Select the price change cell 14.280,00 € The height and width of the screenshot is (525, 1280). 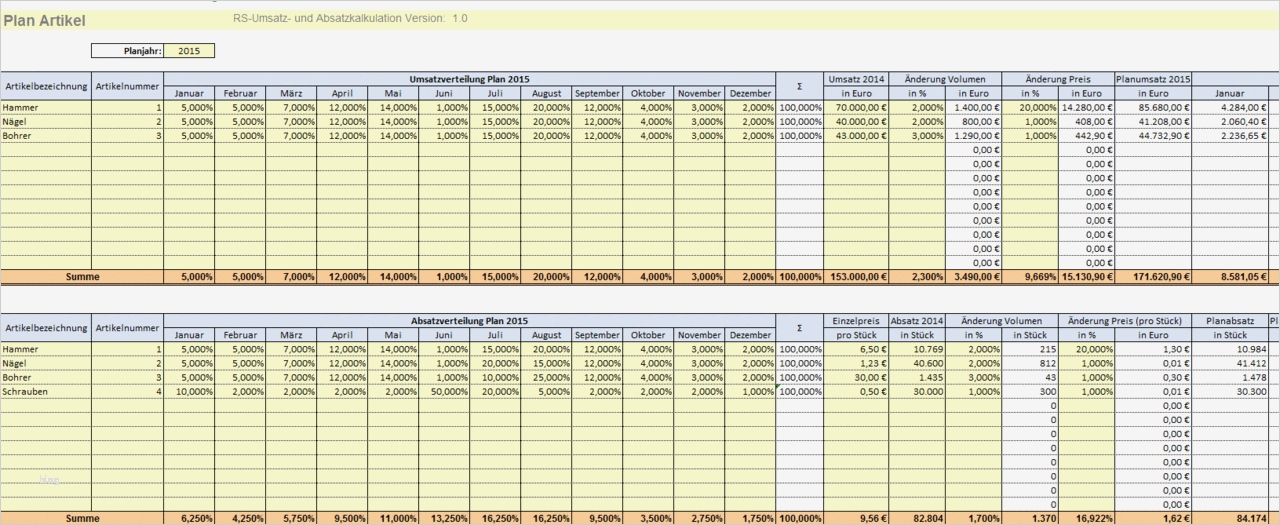1087,107
